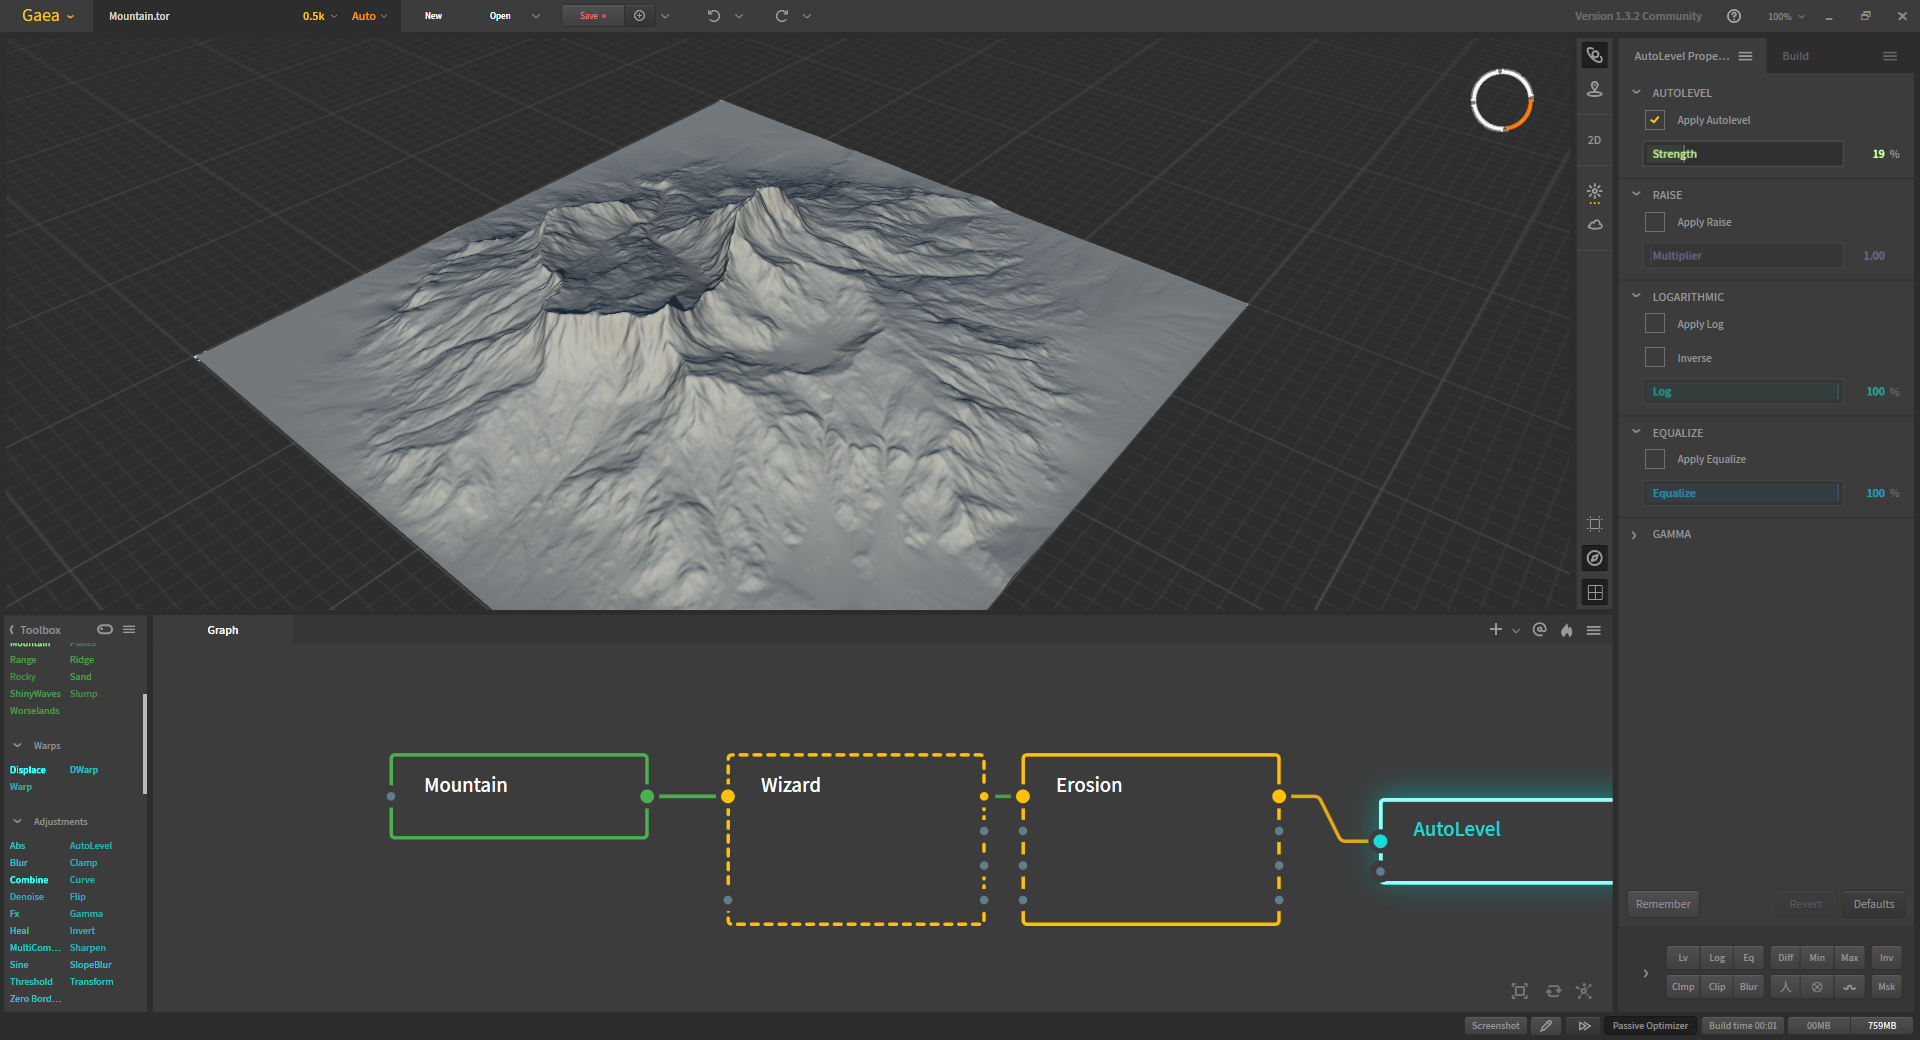This screenshot has height=1040, width=1920.
Task: Open the sun lighting settings icon
Action: point(1594,191)
